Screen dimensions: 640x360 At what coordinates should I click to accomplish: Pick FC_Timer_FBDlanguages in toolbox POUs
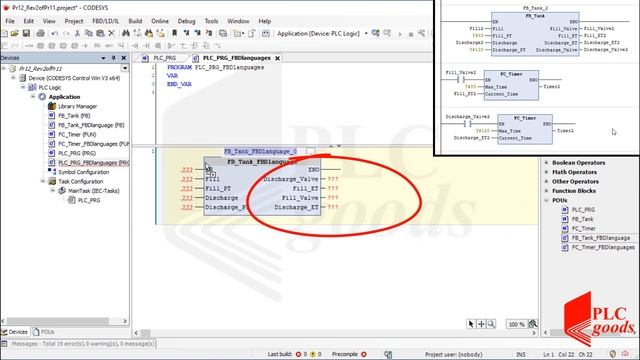[x=602, y=247]
